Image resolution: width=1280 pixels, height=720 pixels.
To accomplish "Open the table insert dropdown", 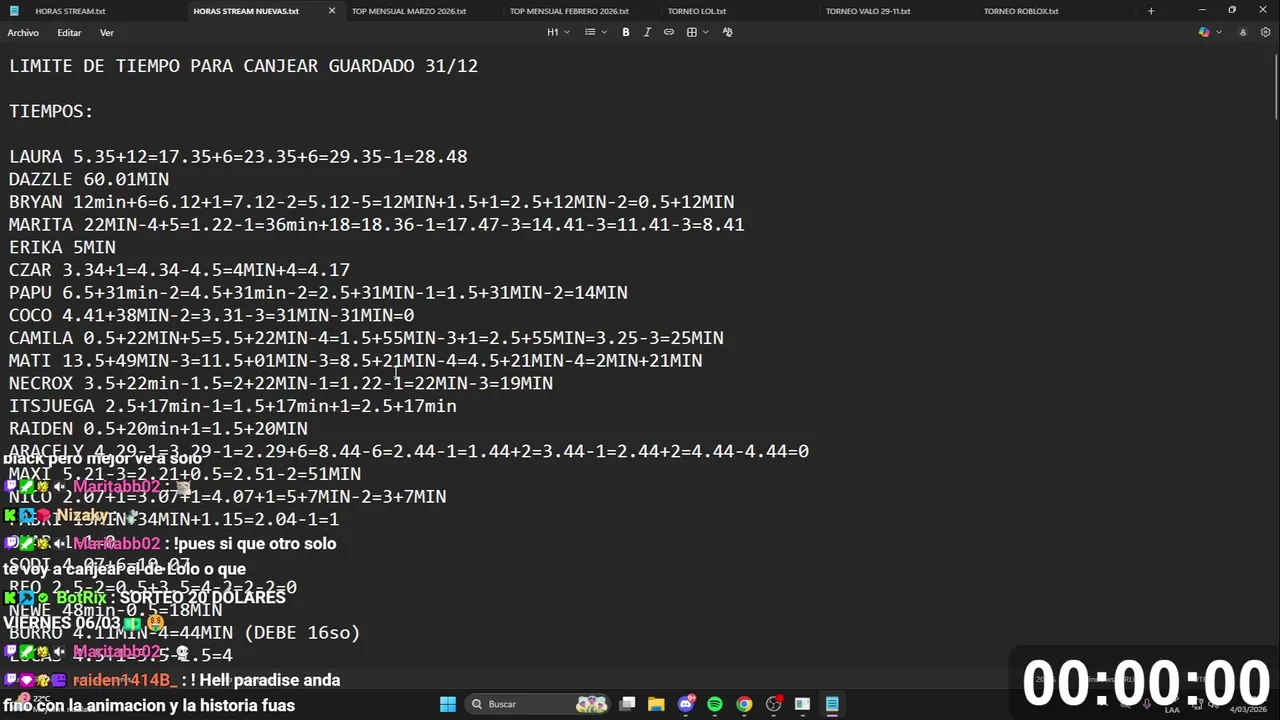I will coord(697,32).
